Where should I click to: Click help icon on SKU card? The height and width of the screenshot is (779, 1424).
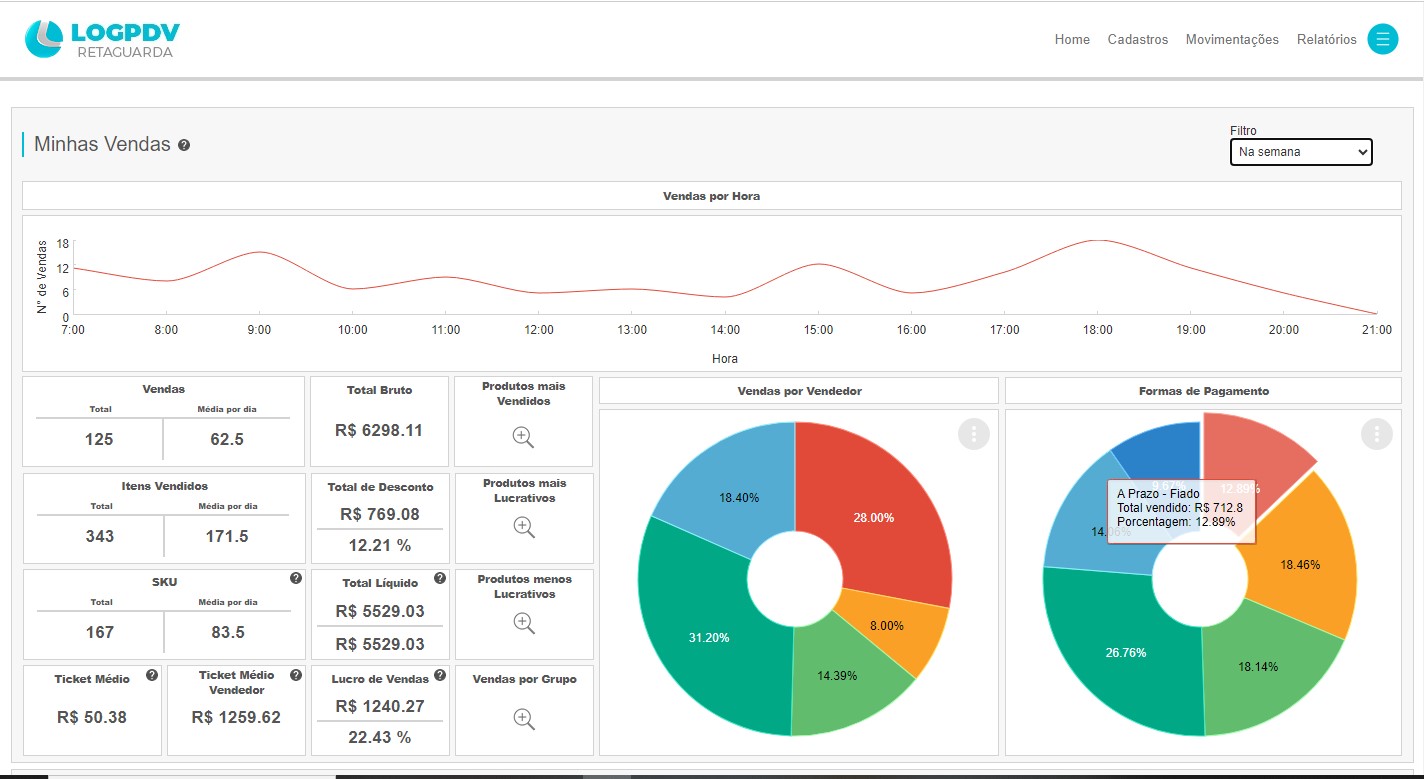coord(295,578)
